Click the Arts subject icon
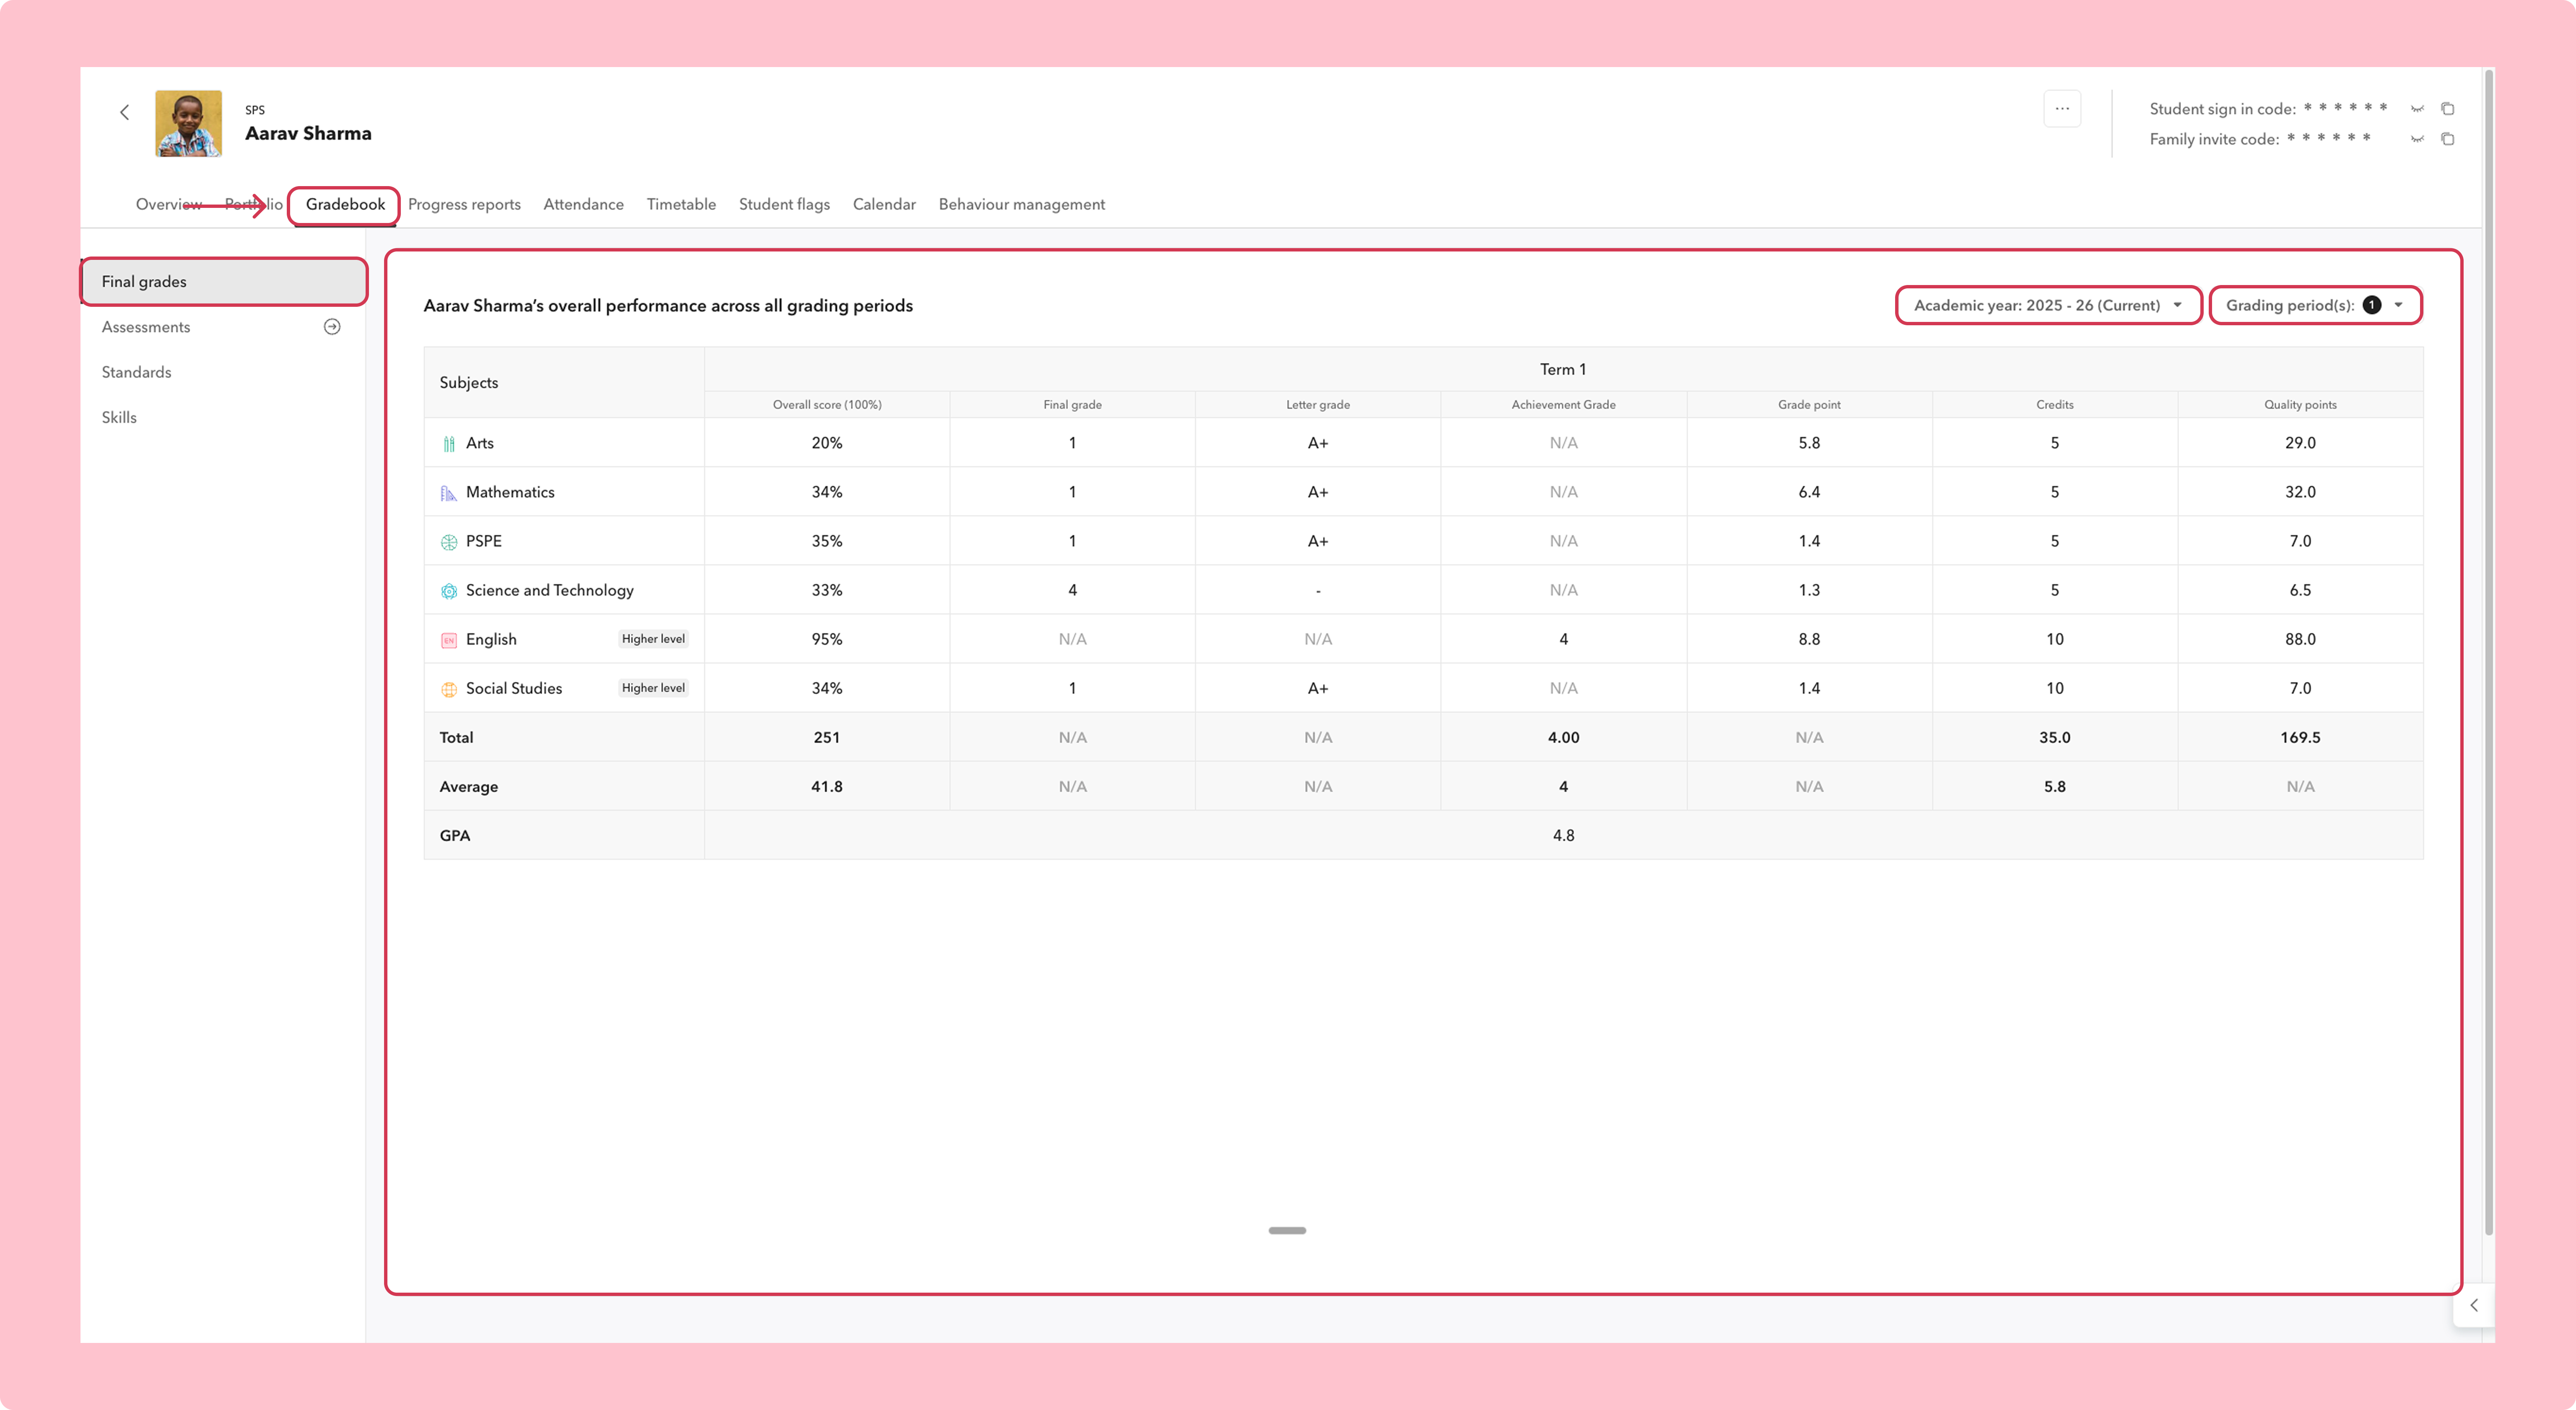2576x1410 pixels. click(449, 444)
